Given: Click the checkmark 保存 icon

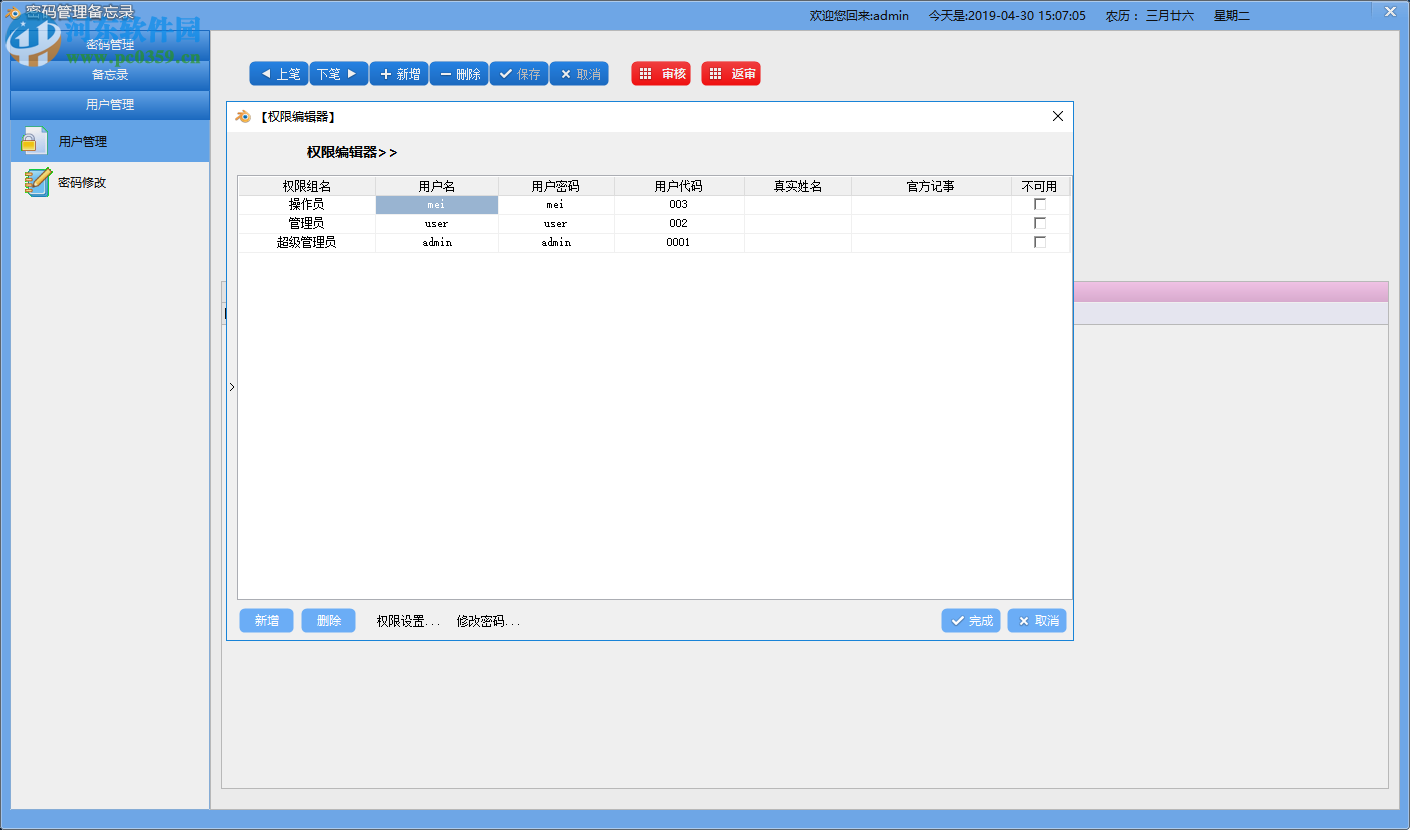Looking at the screenshot, I should pyautogui.click(x=505, y=73).
